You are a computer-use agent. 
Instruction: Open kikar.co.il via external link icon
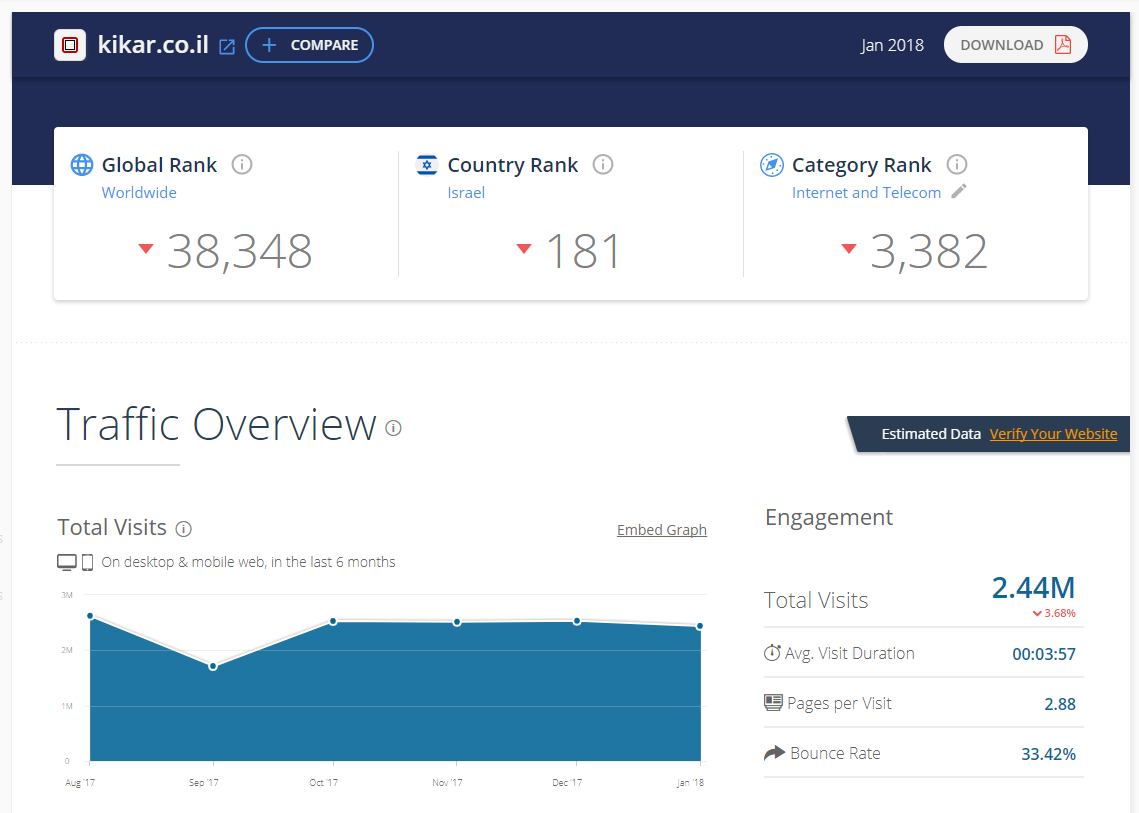(227, 46)
